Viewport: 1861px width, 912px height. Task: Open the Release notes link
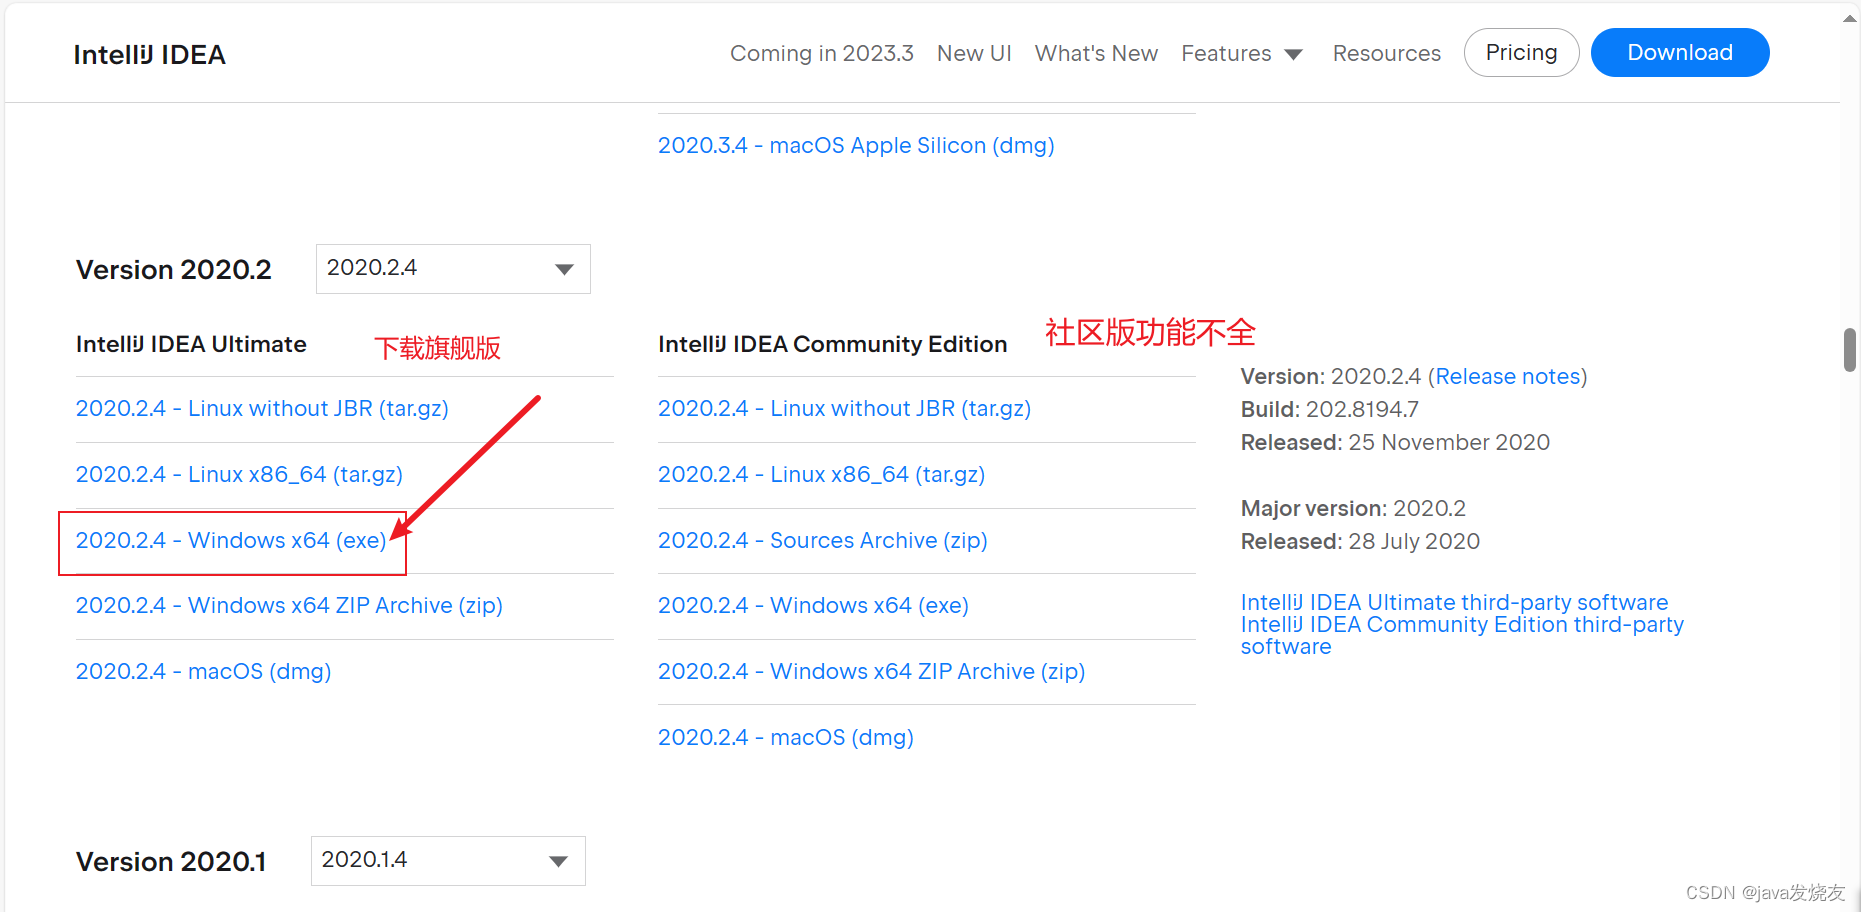(x=1507, y=376)
